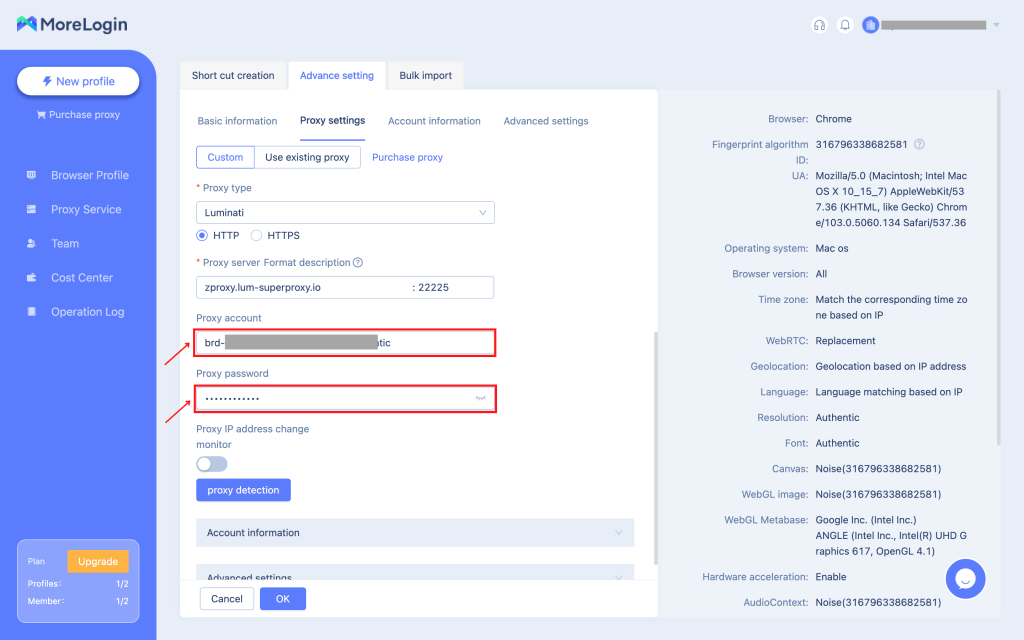The image size is (1024, 640).
Task: Show the proxy password with eye icon
Action: tap(481, 398)
